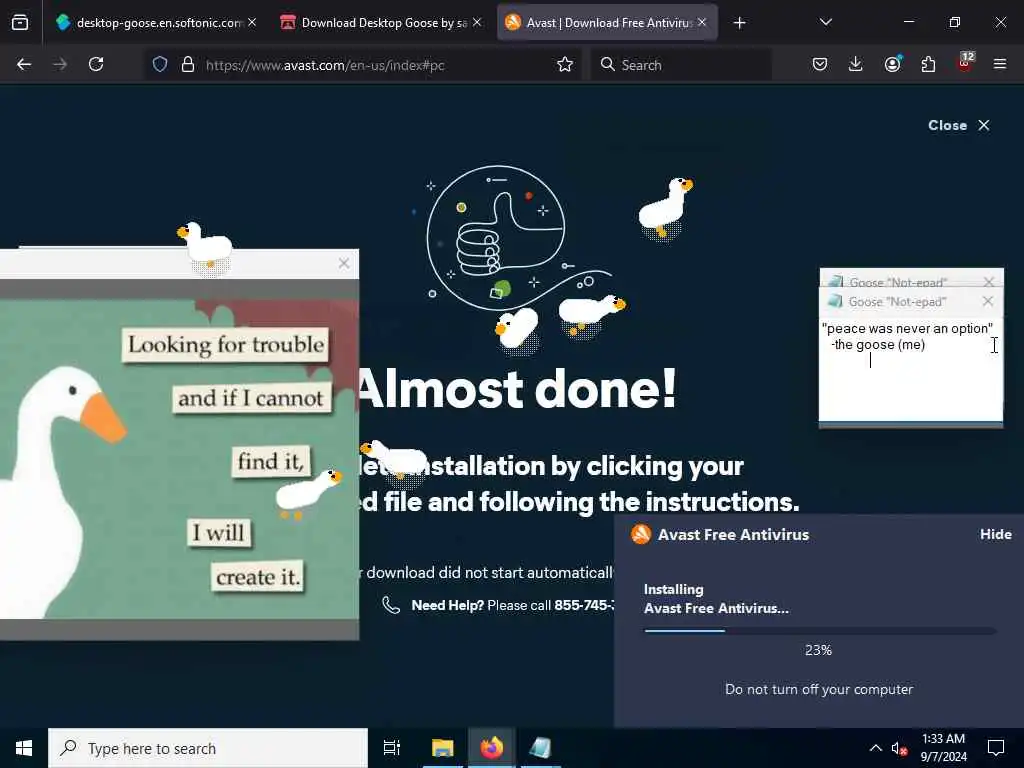This screenshot has width=1024, height=768.
Task: Open Firefox View tab overview icon
Action: (x=20, y=23)
